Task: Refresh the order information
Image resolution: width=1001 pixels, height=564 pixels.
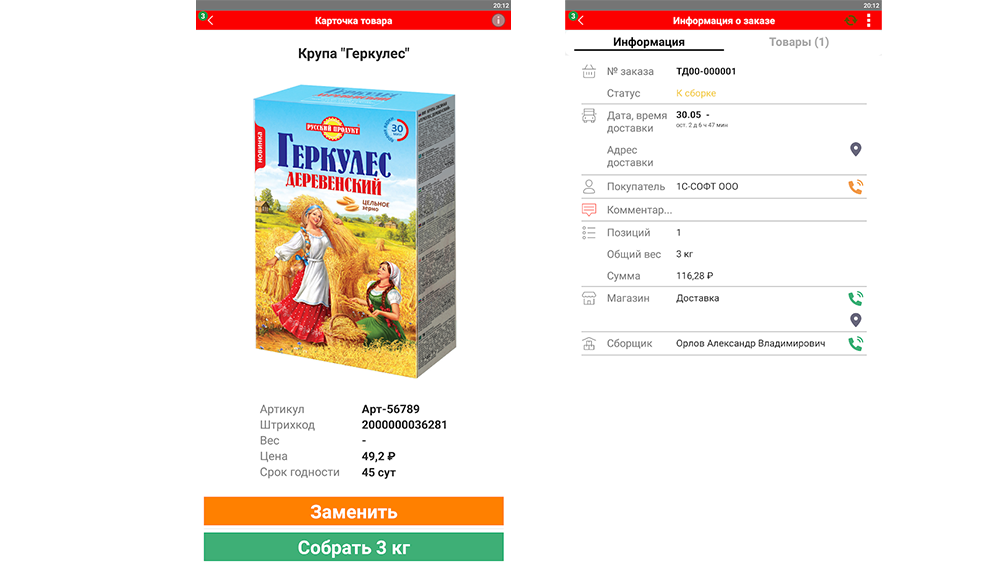Action: click(x=850, y=20)
